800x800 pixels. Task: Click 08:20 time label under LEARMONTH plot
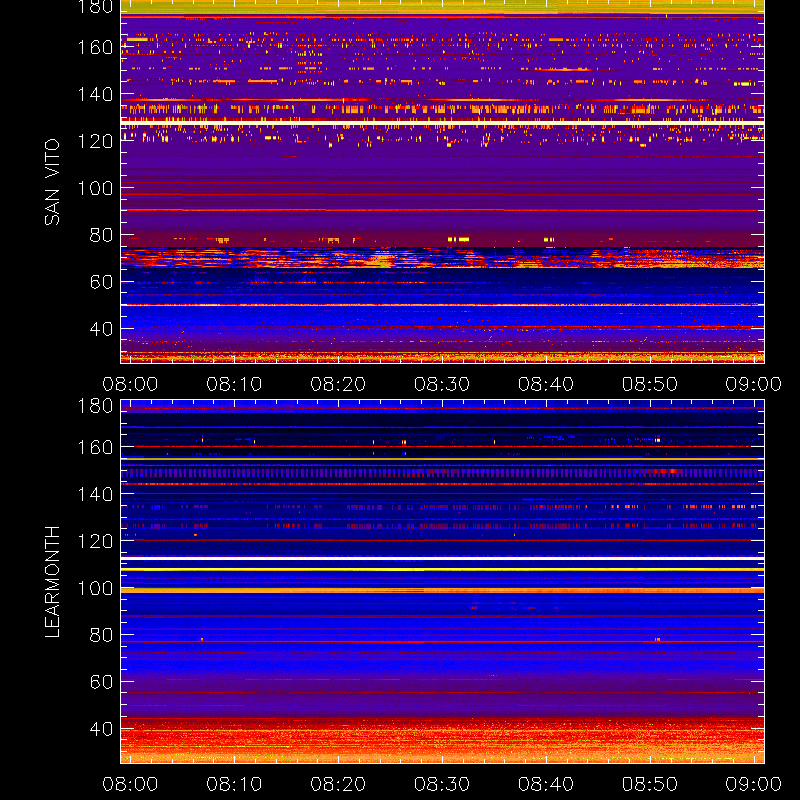[338, 784]
